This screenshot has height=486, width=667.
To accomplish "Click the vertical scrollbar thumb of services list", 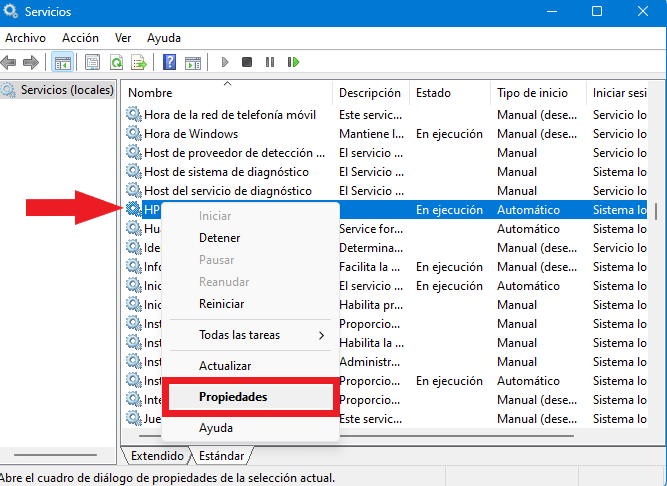I will tap(656, 211).
